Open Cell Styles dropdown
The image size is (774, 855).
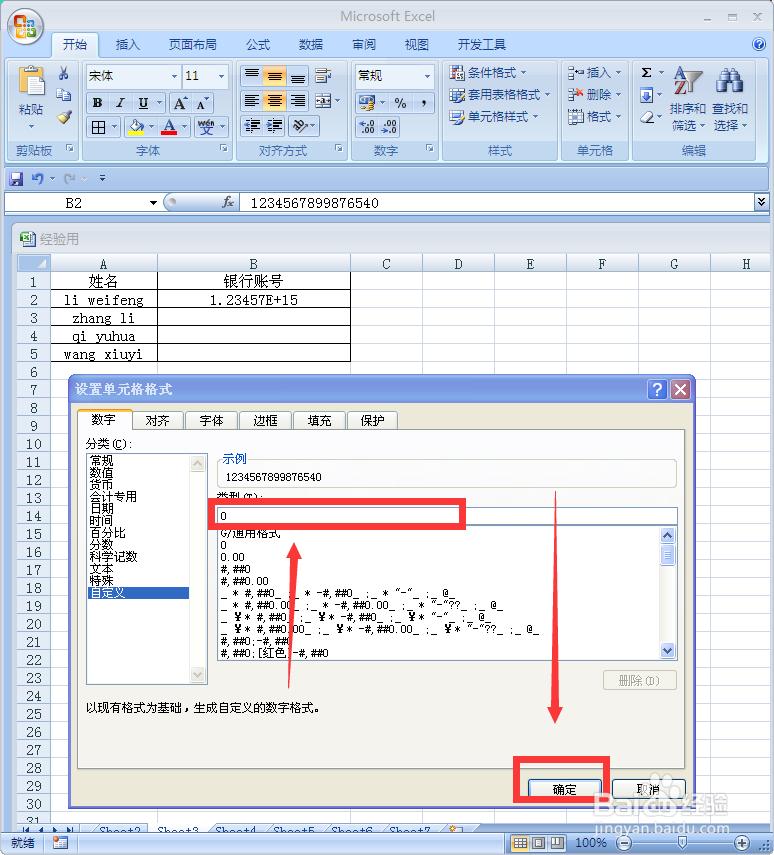pyautogui.click(x=493, y=117)
